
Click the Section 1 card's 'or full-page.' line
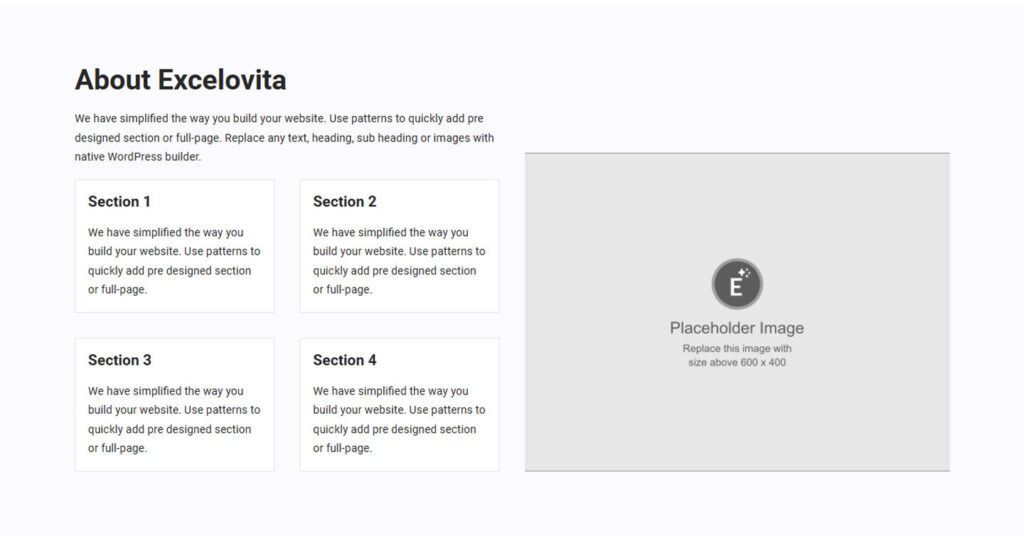[118, 289]
